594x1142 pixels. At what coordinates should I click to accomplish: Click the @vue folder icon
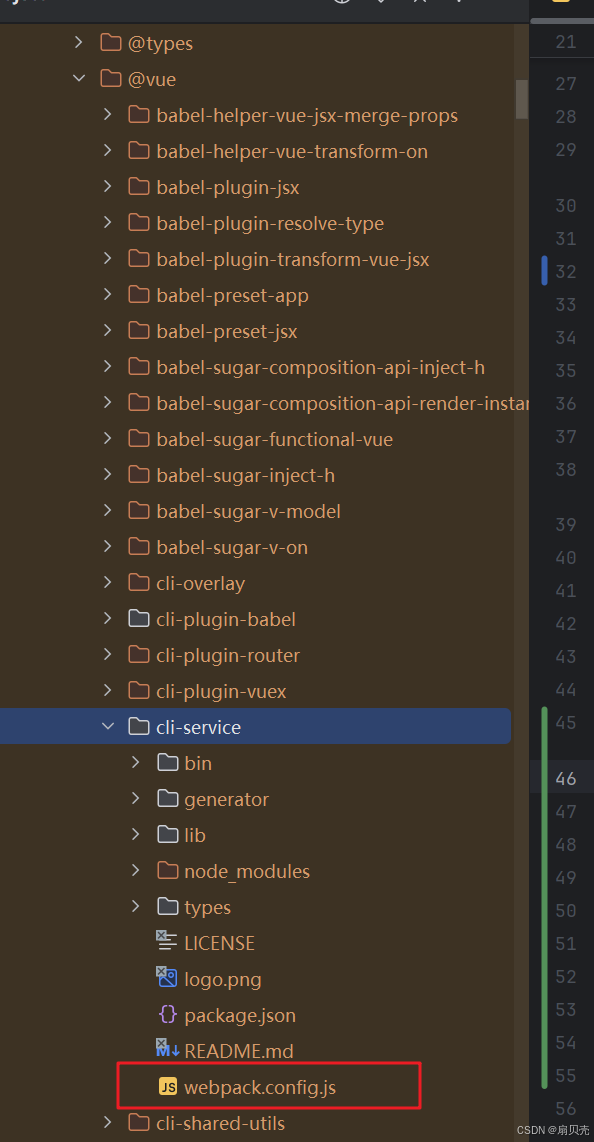click(x=111, y=79)
